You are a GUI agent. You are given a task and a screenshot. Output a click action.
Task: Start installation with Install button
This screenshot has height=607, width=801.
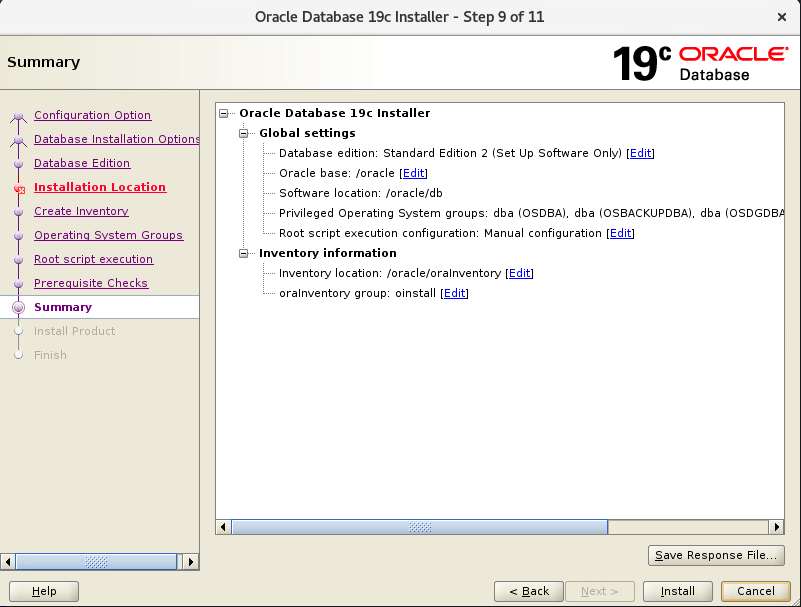[x=677, y=591]
